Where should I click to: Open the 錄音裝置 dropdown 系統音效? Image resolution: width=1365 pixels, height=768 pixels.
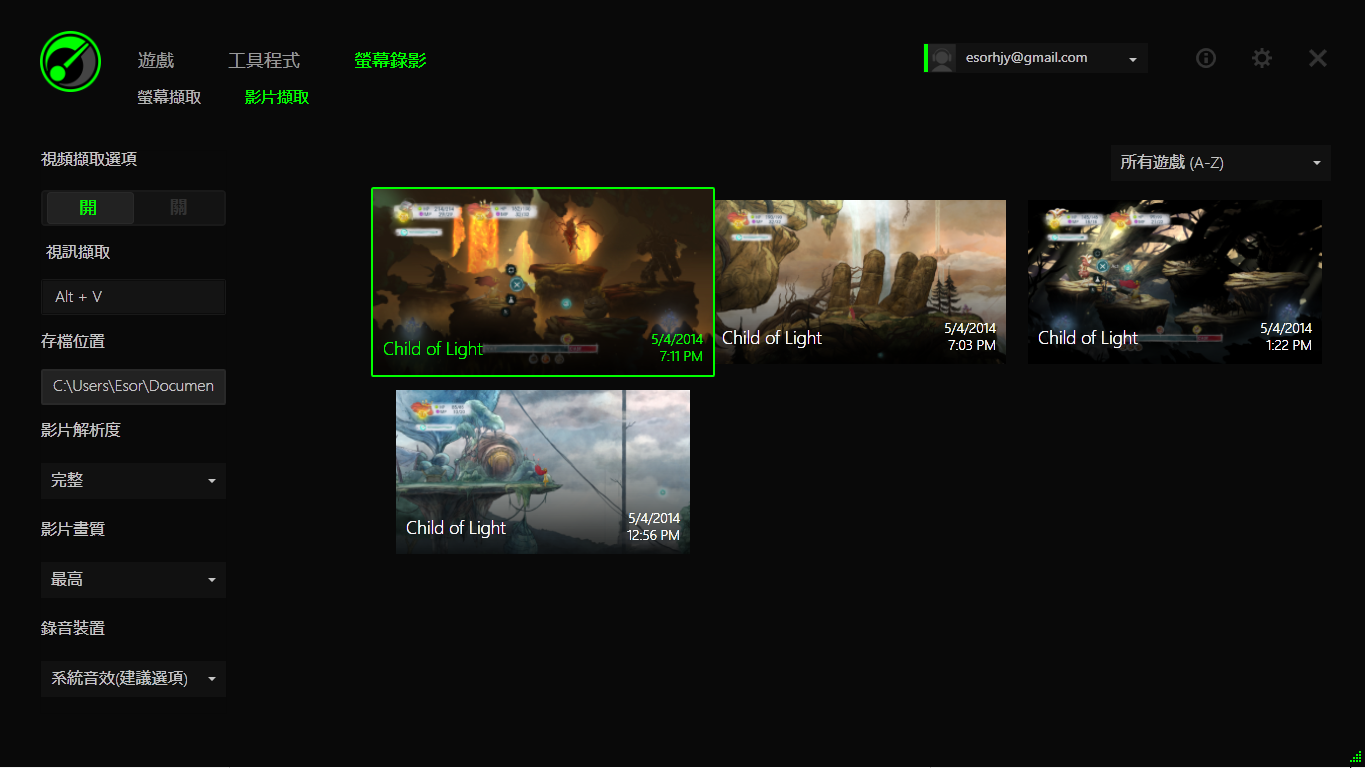pos(133,679)
